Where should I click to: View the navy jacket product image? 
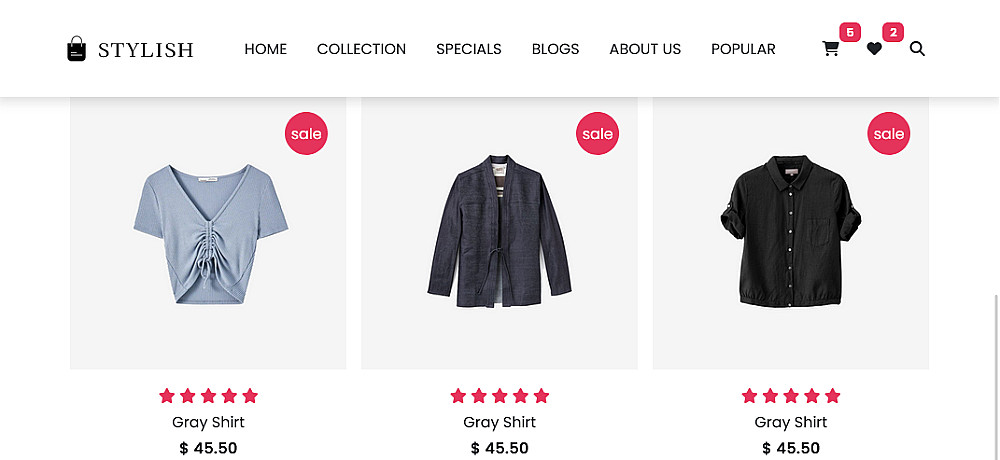pyautogui.click(x=499, y=232)
